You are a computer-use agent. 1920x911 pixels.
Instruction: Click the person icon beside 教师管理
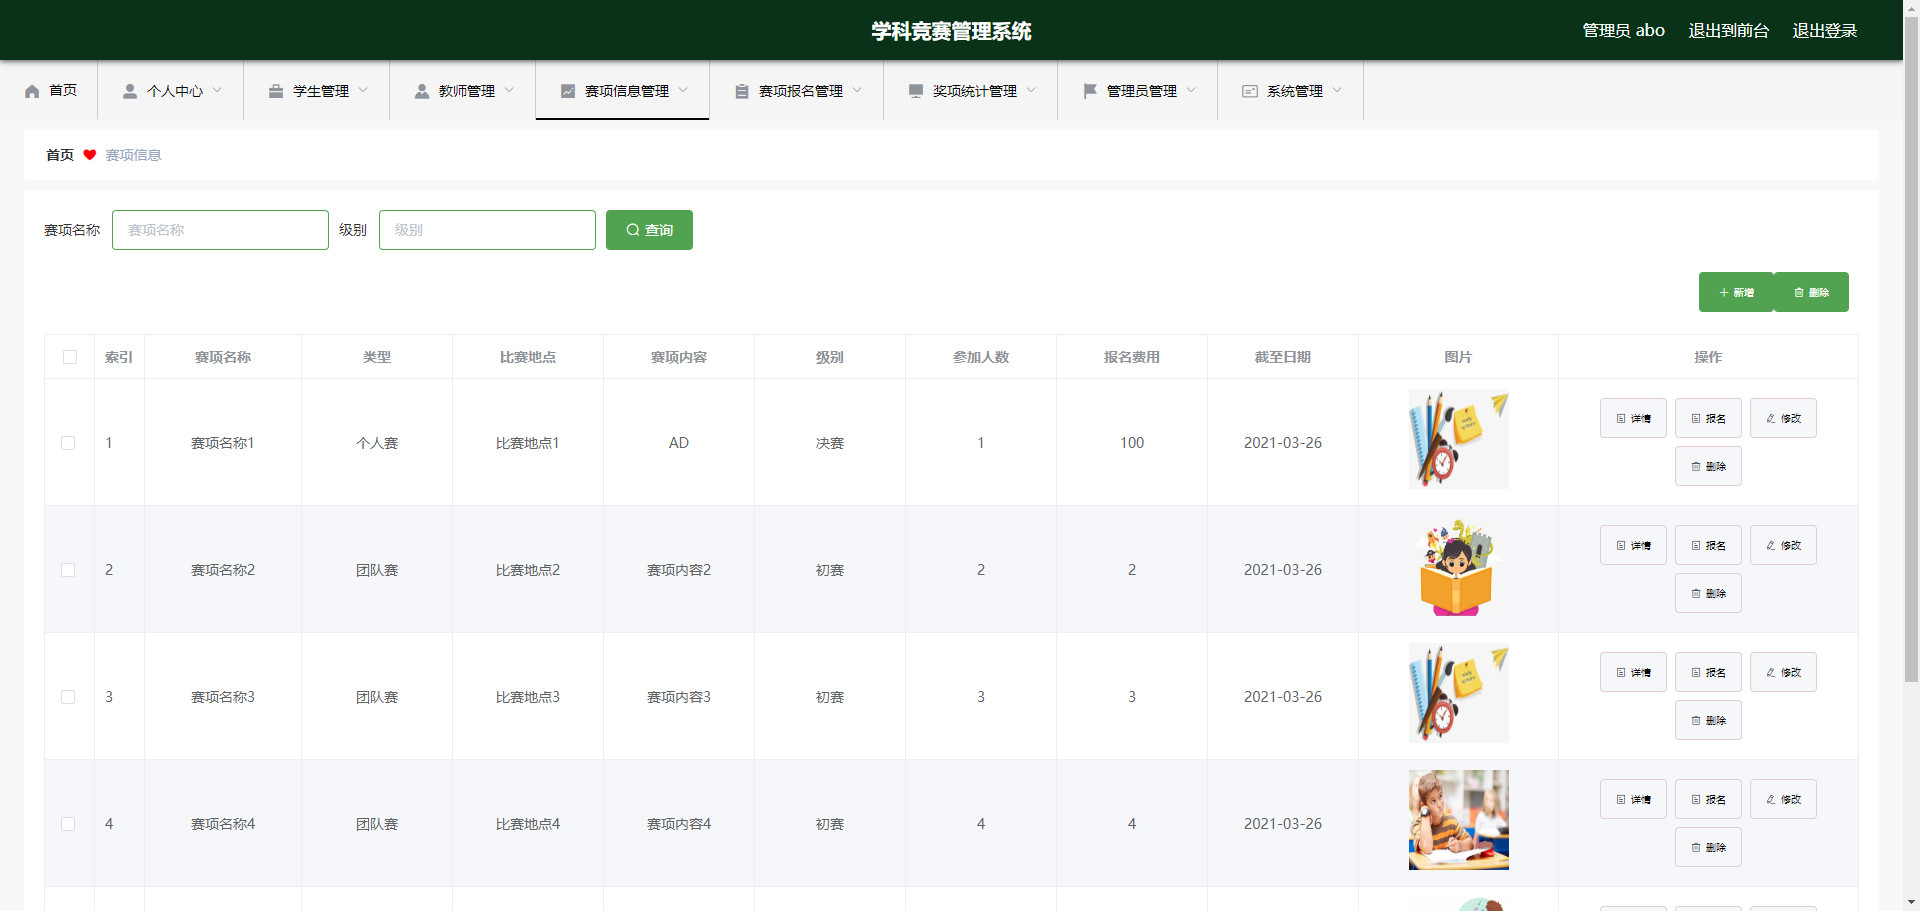(x=422, y=91)
